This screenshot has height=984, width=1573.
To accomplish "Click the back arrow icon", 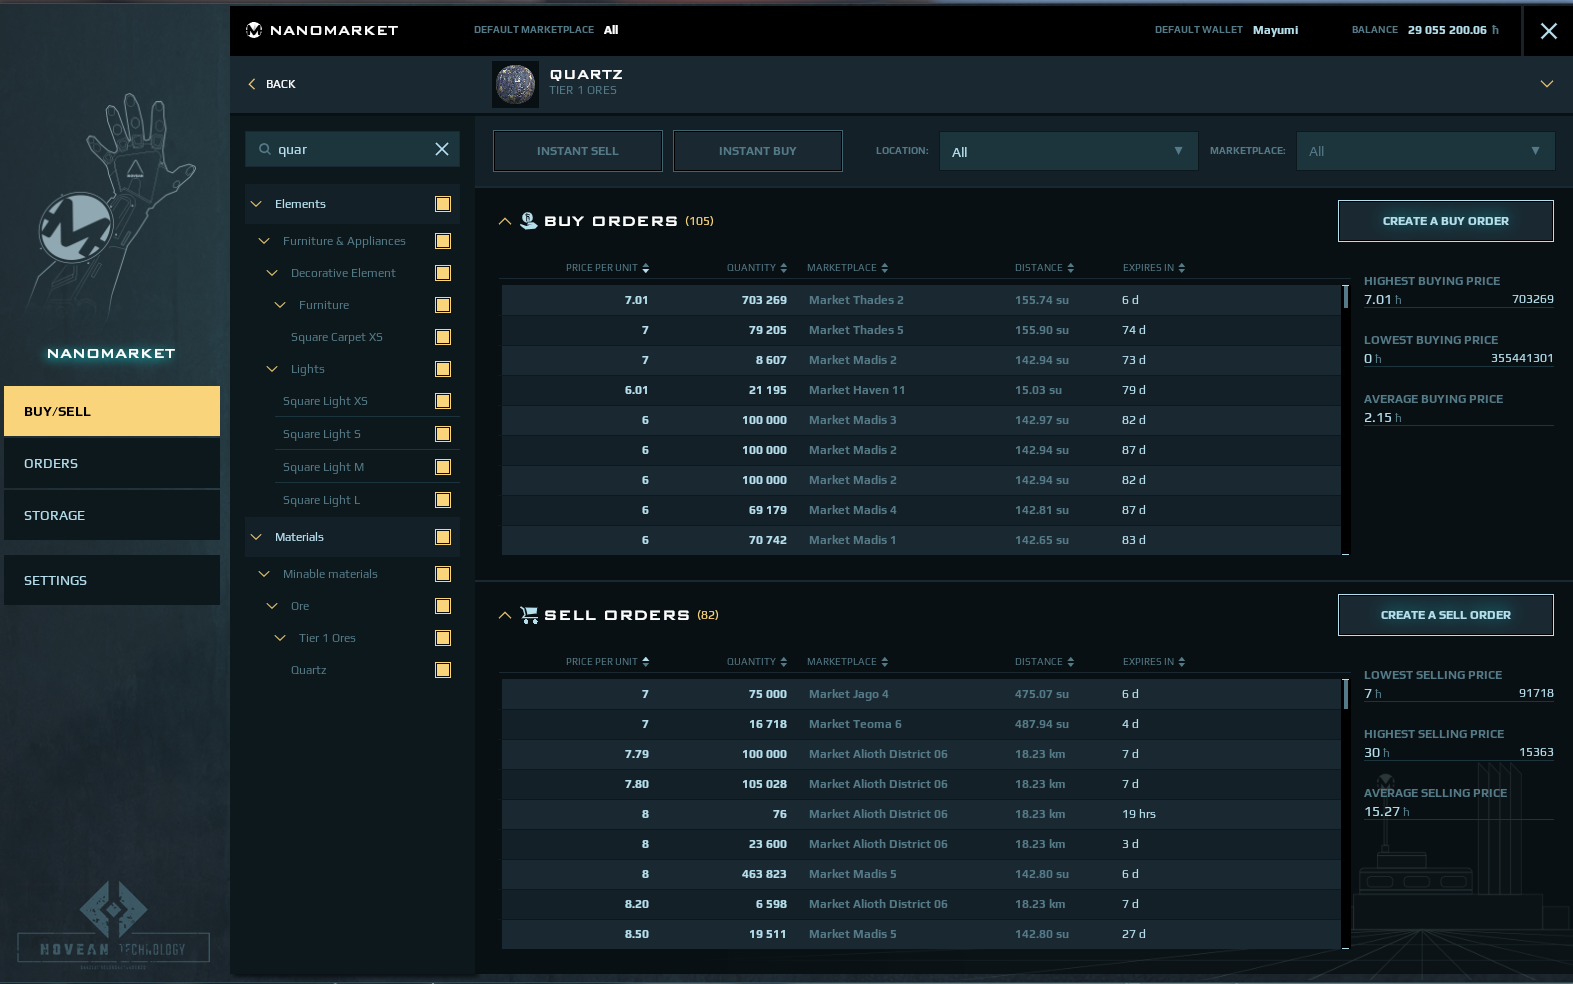I will [x=252, y=84].
